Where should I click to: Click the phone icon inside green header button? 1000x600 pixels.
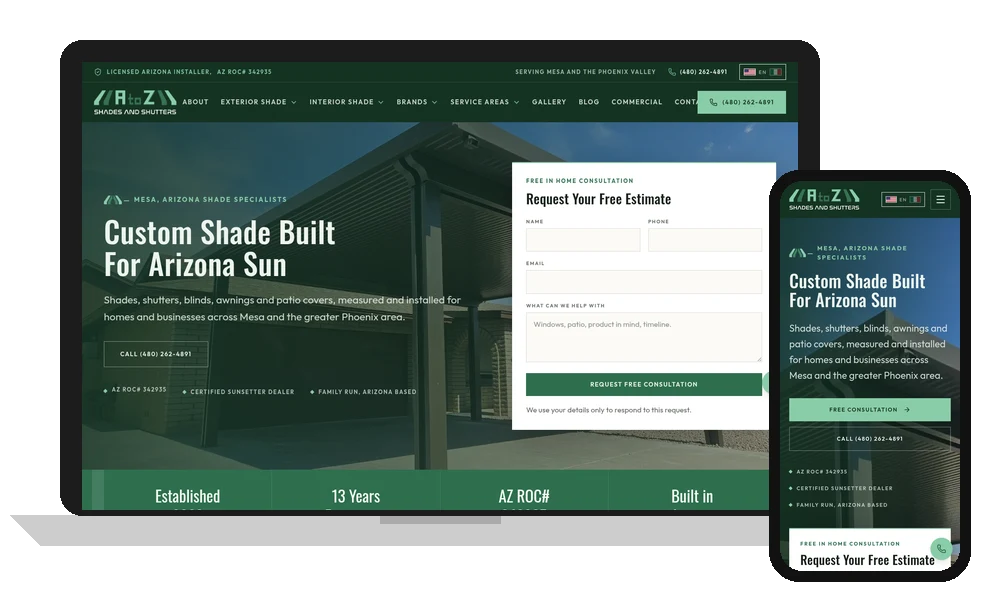tap(713, 102)
